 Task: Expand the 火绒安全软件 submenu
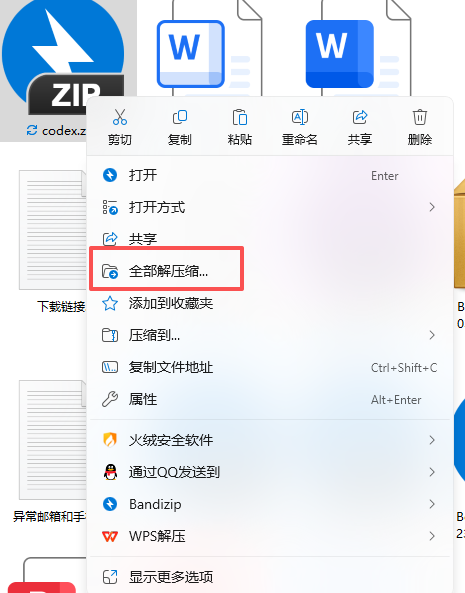point(270,440)
